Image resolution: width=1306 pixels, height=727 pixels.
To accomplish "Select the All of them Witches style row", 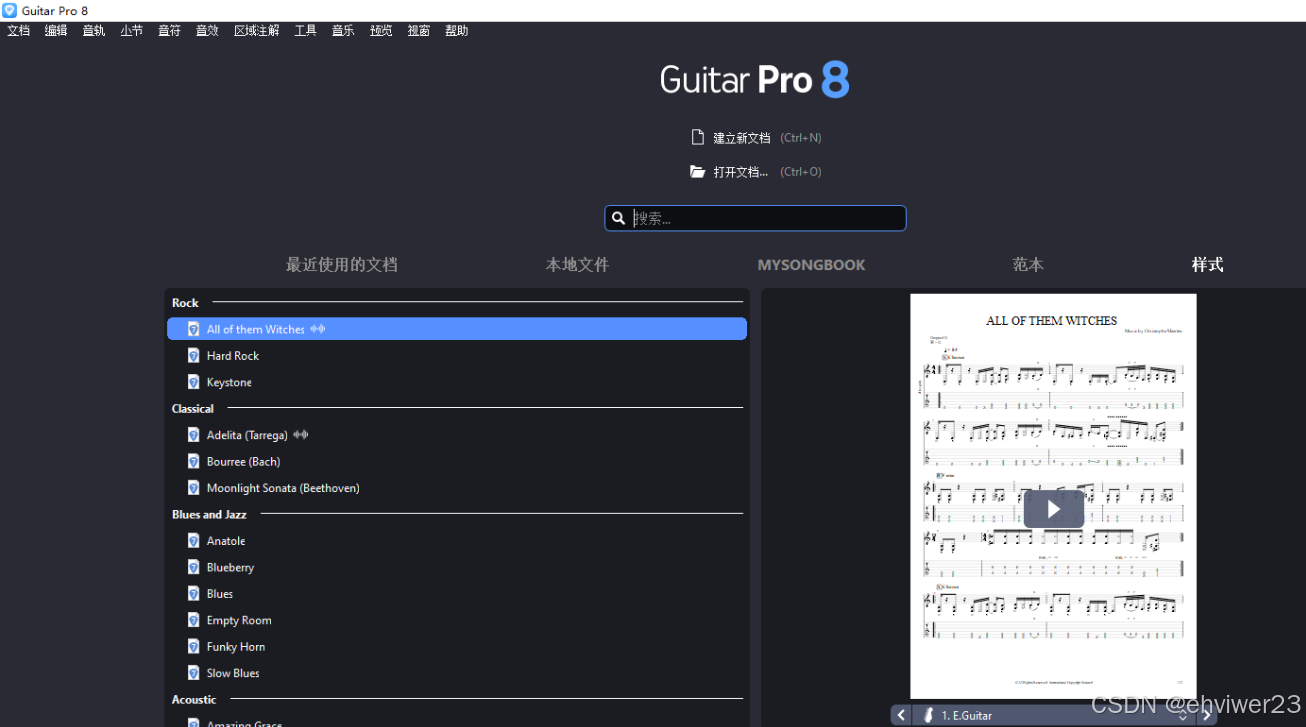I will pyautogui.click(x=457, y=329).
